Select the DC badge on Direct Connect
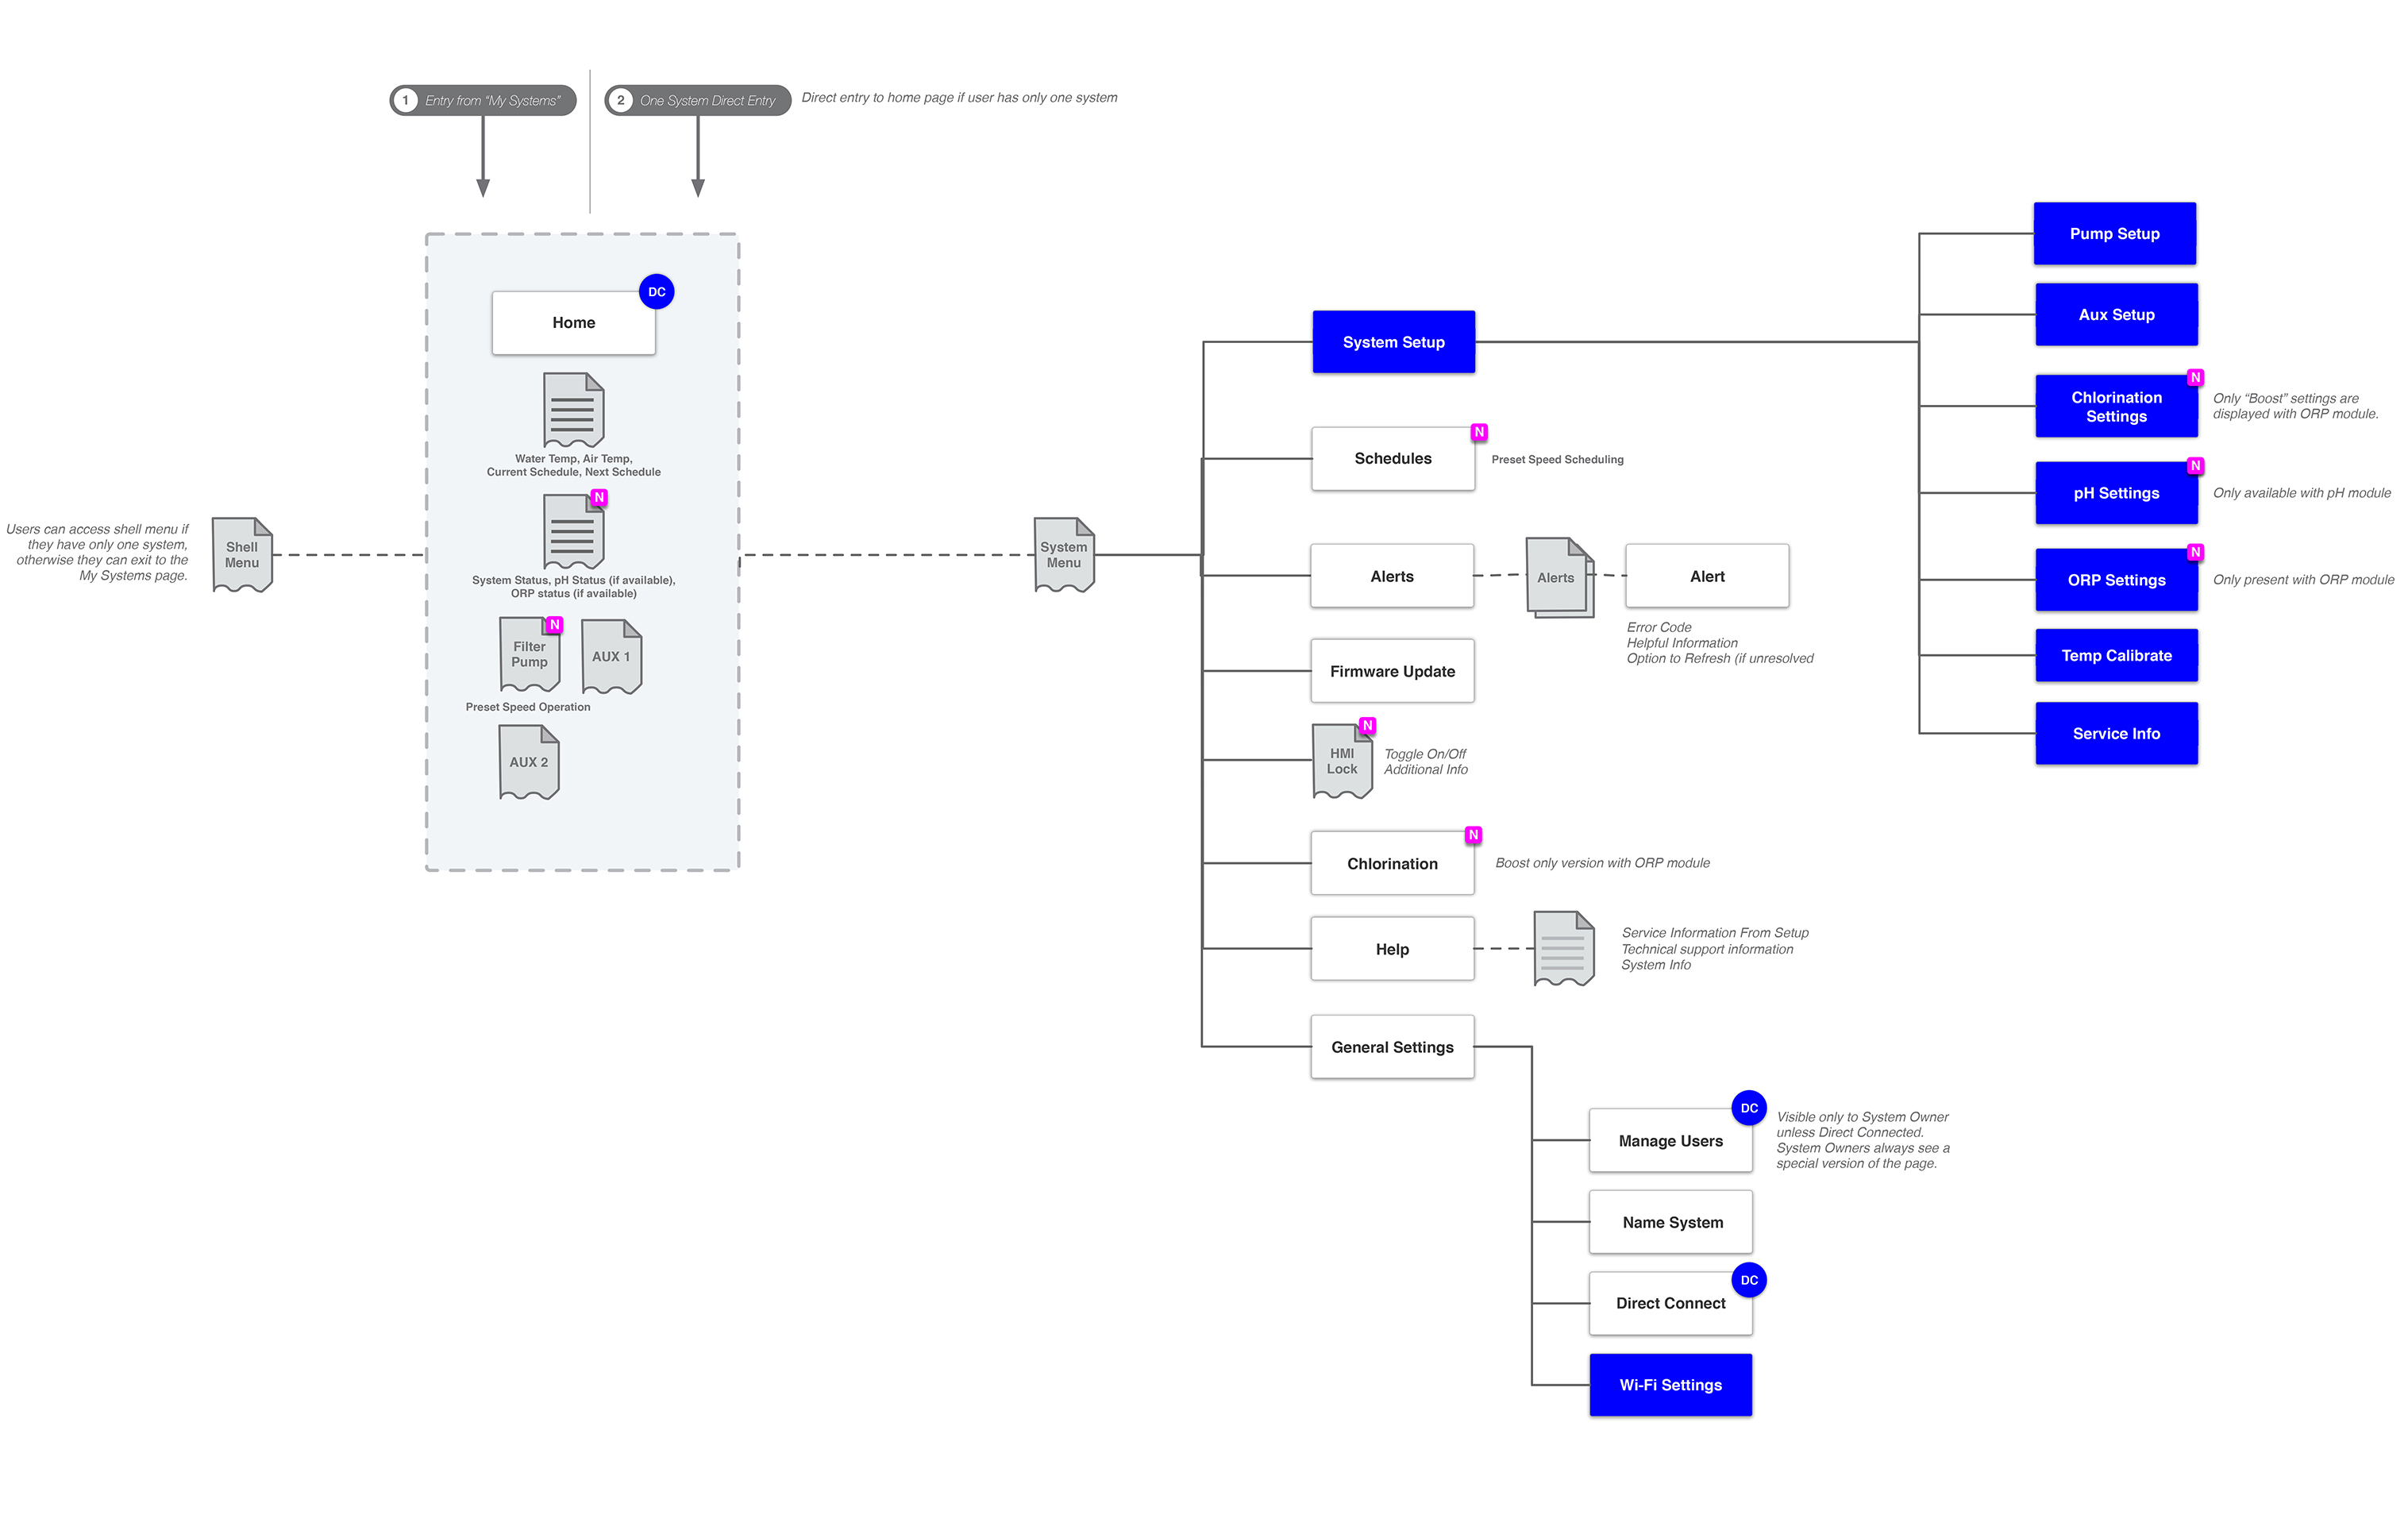 pos(1749,1280)
